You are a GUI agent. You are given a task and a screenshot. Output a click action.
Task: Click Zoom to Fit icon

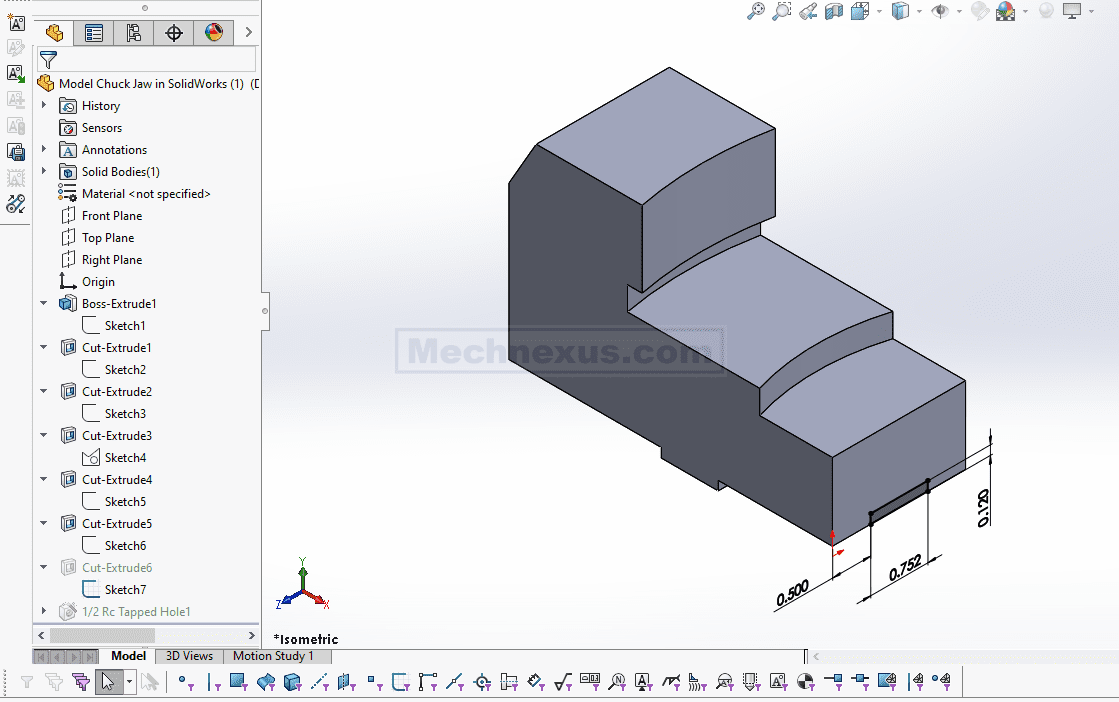pos(755,11)
